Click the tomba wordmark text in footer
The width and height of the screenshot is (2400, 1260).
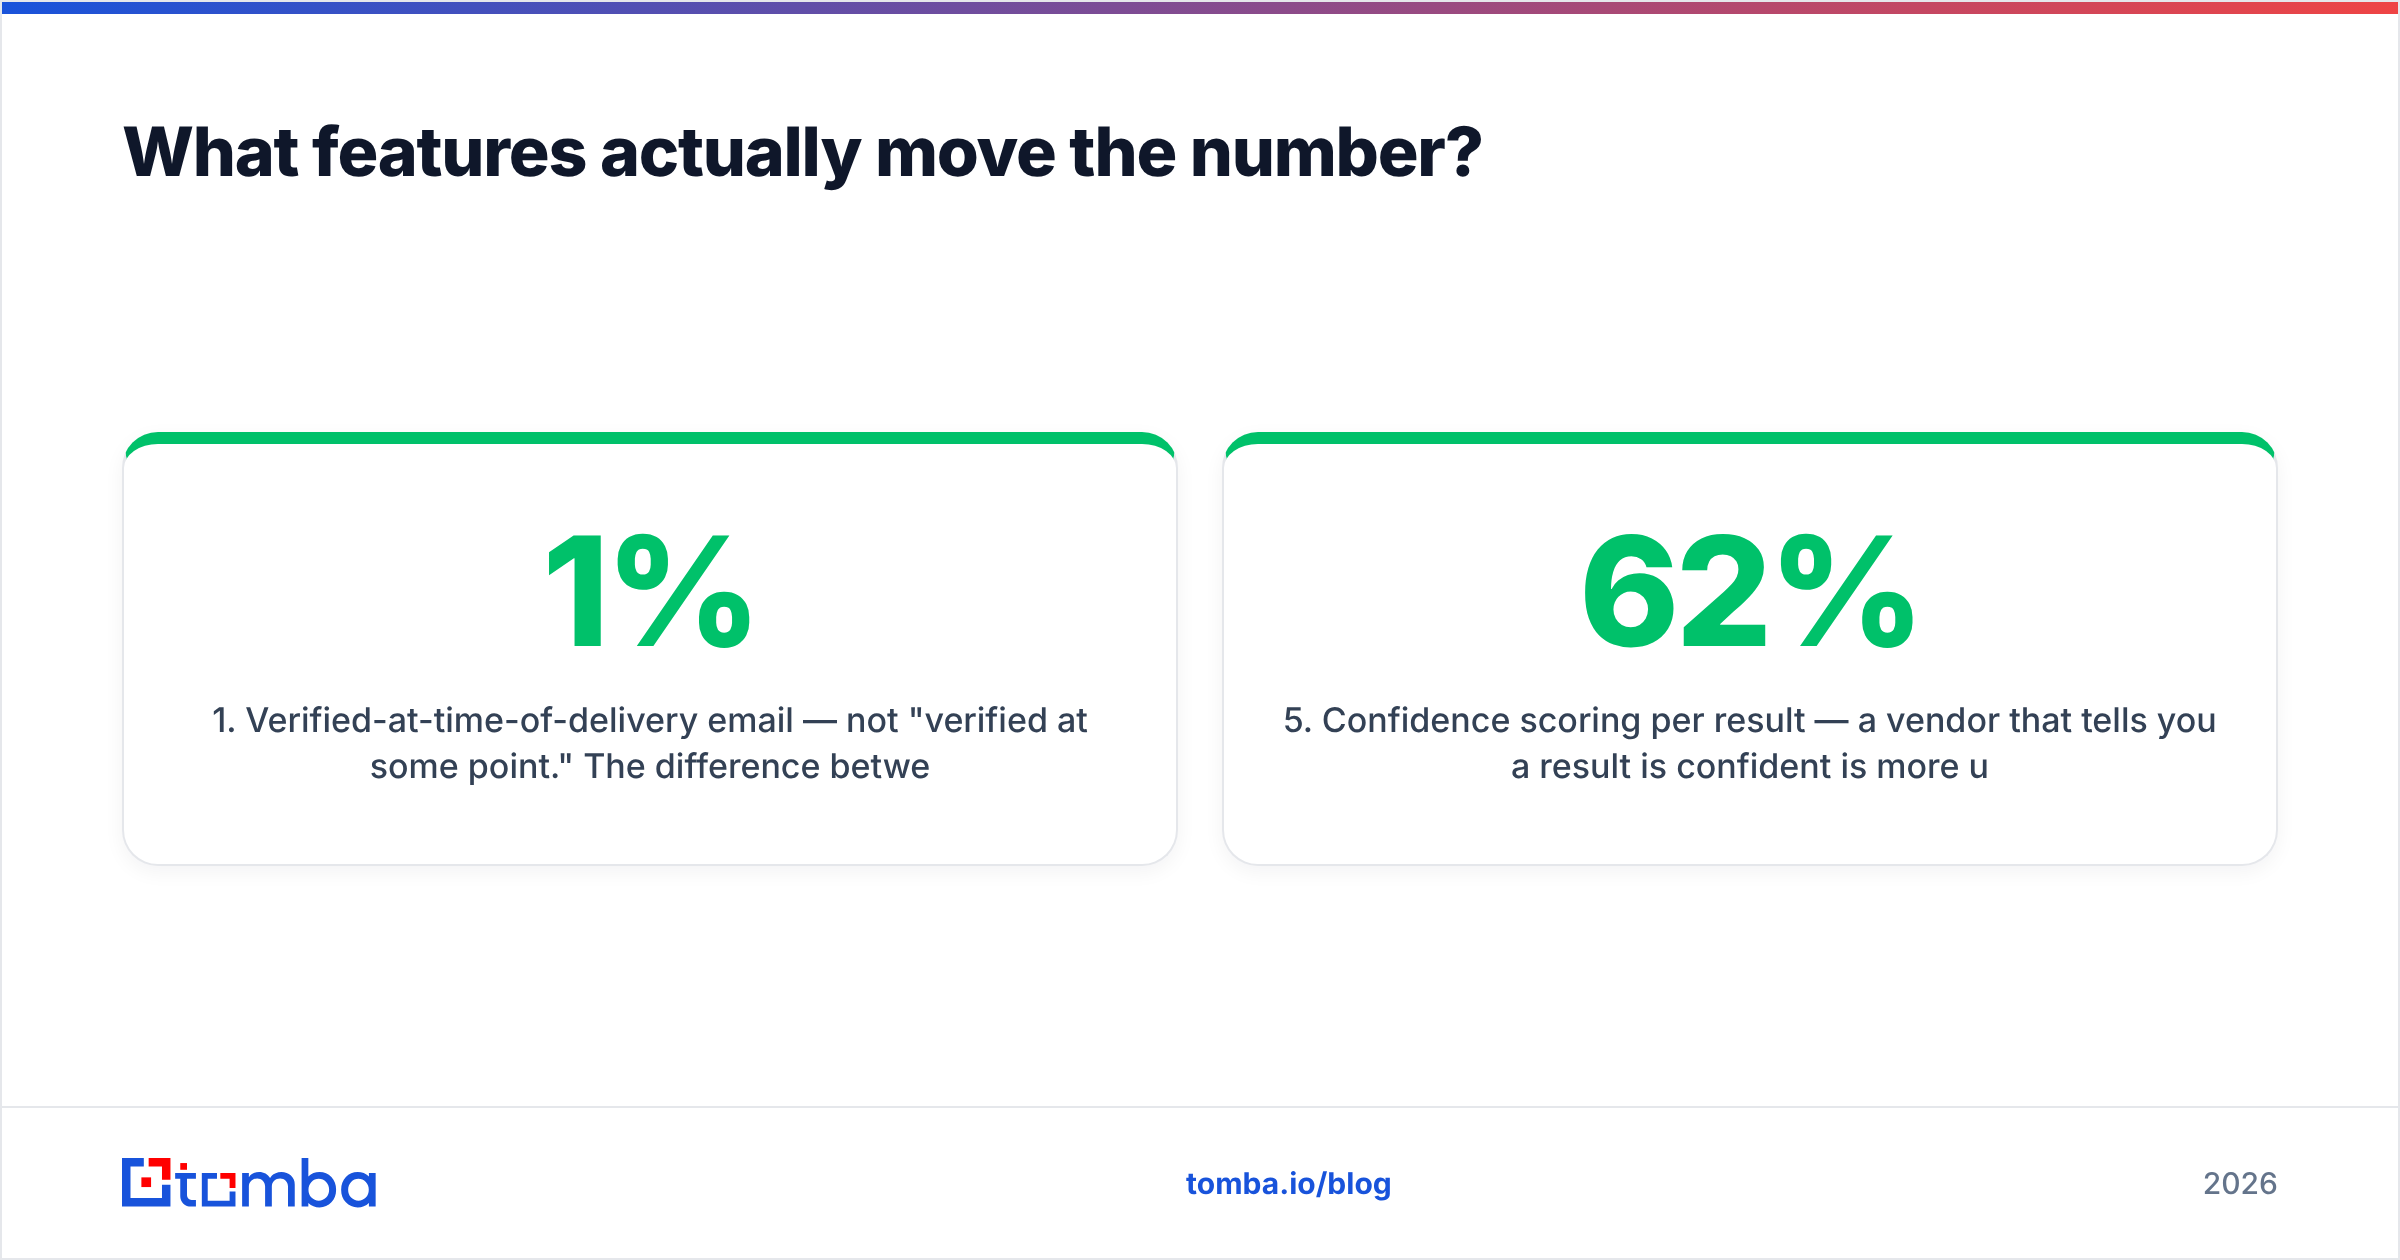tap(277, 1184)
